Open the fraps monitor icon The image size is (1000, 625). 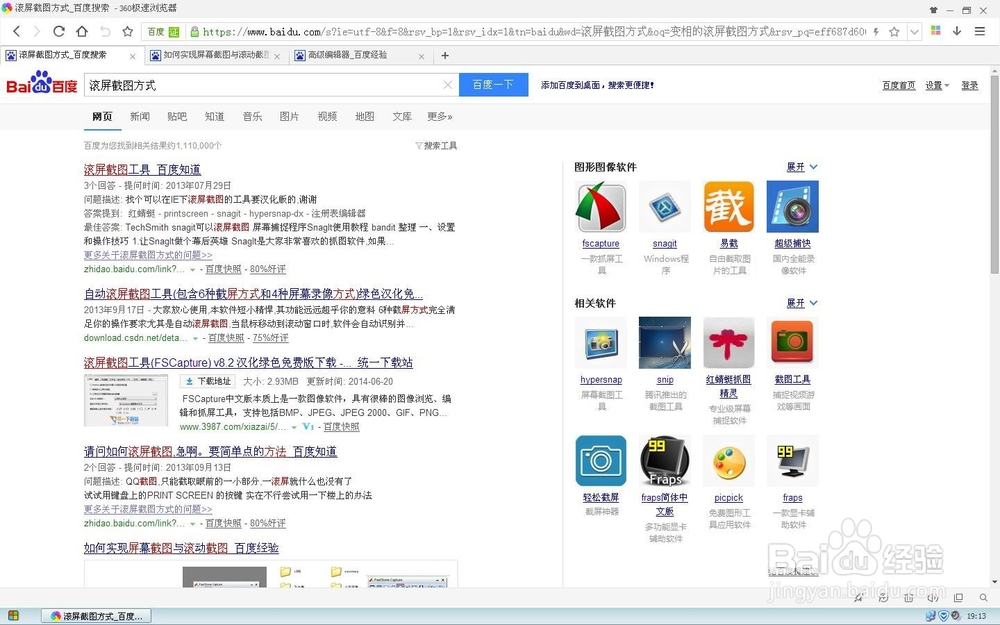(792, 461)
